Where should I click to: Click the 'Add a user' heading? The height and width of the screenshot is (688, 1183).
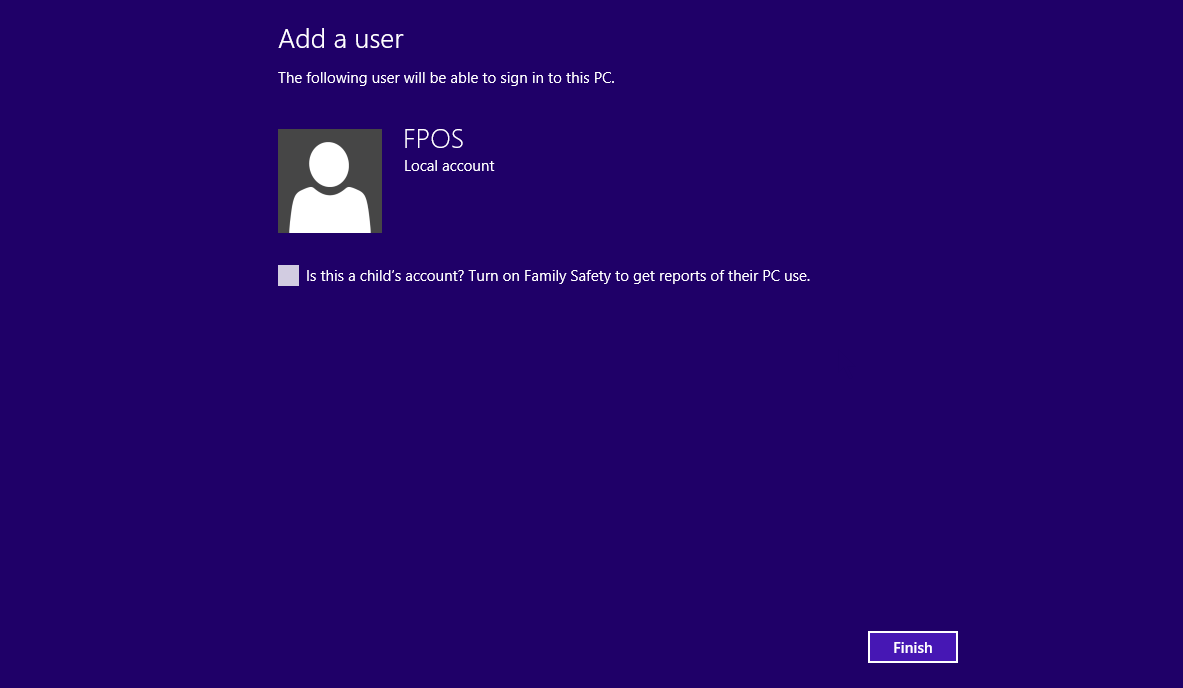tap(340, 39)
